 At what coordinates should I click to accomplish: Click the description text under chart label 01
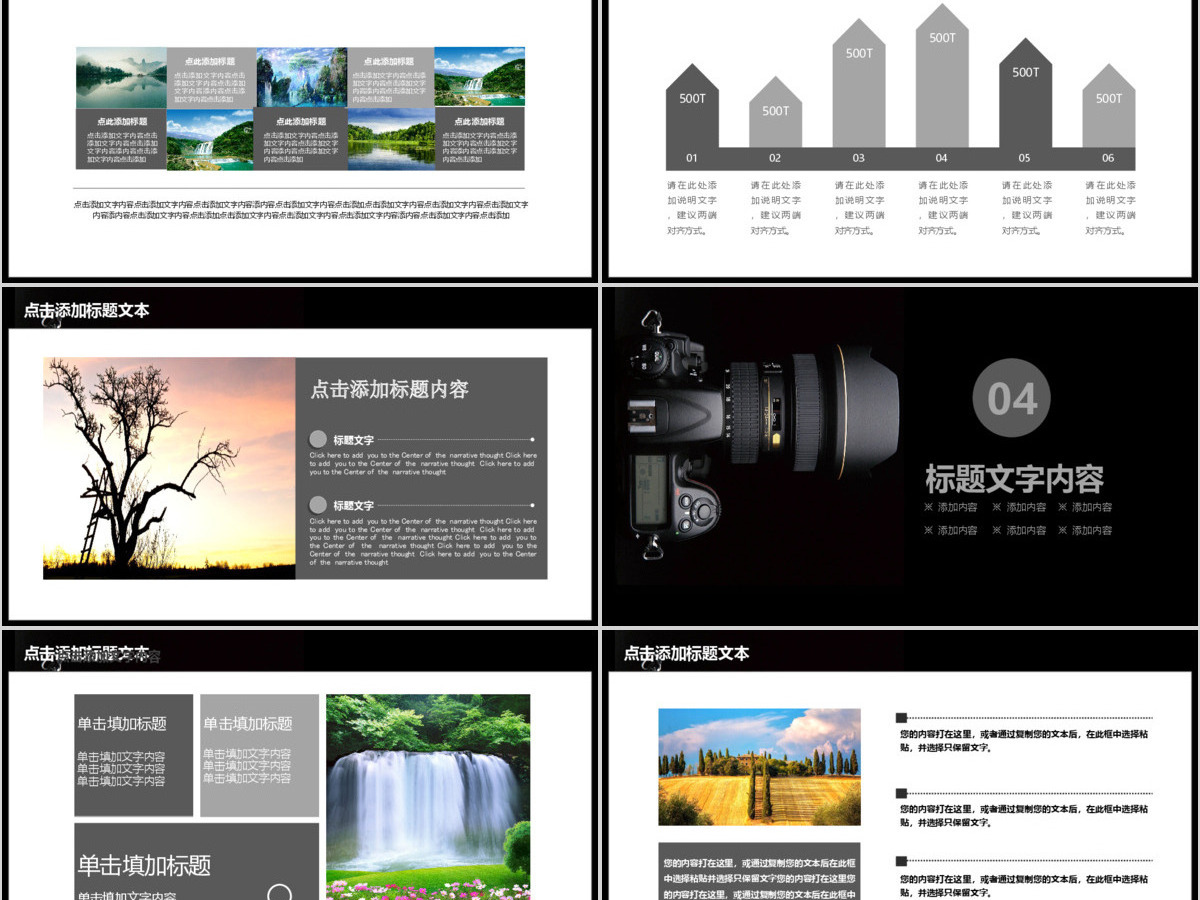[692, 208]
